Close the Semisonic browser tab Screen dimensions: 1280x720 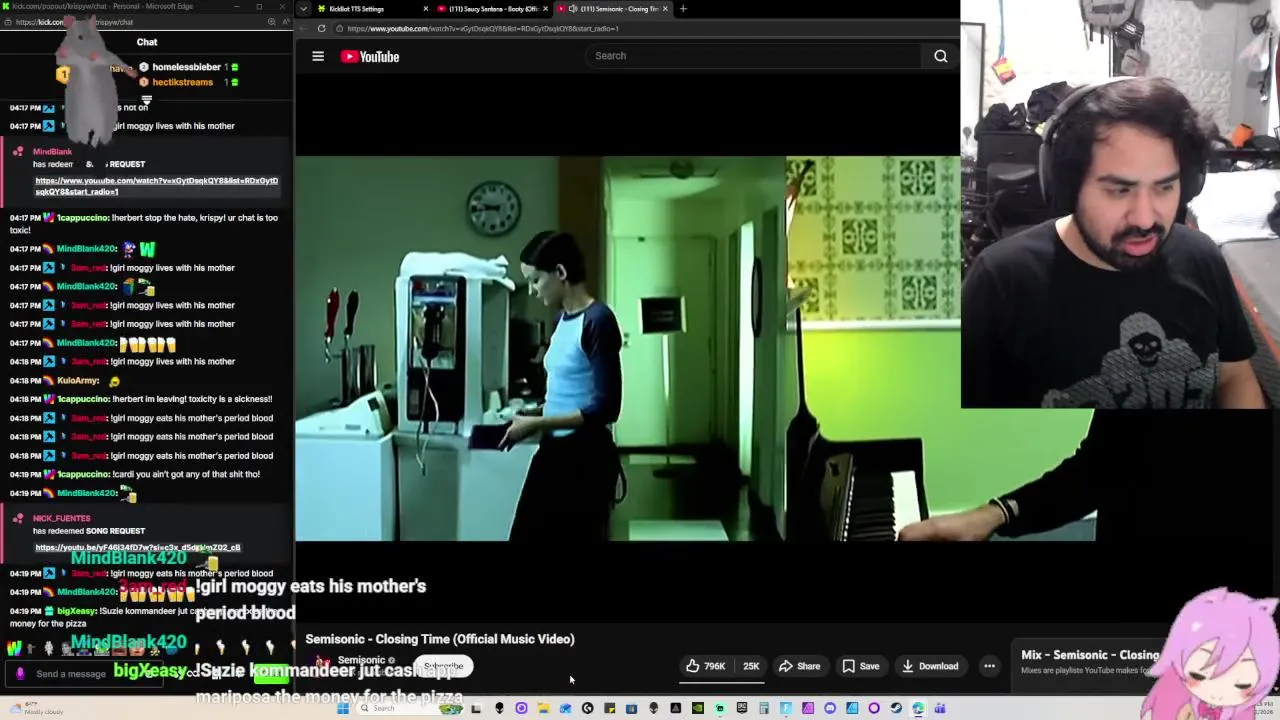[x=665, y=9]
